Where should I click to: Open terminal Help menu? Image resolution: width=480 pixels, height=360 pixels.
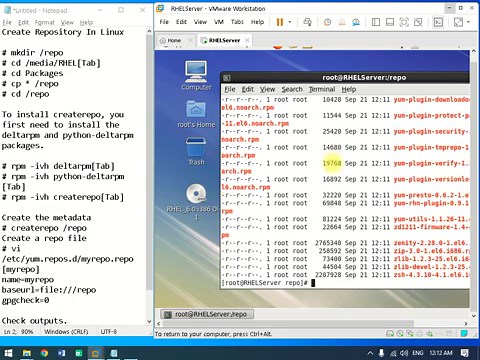349,89
